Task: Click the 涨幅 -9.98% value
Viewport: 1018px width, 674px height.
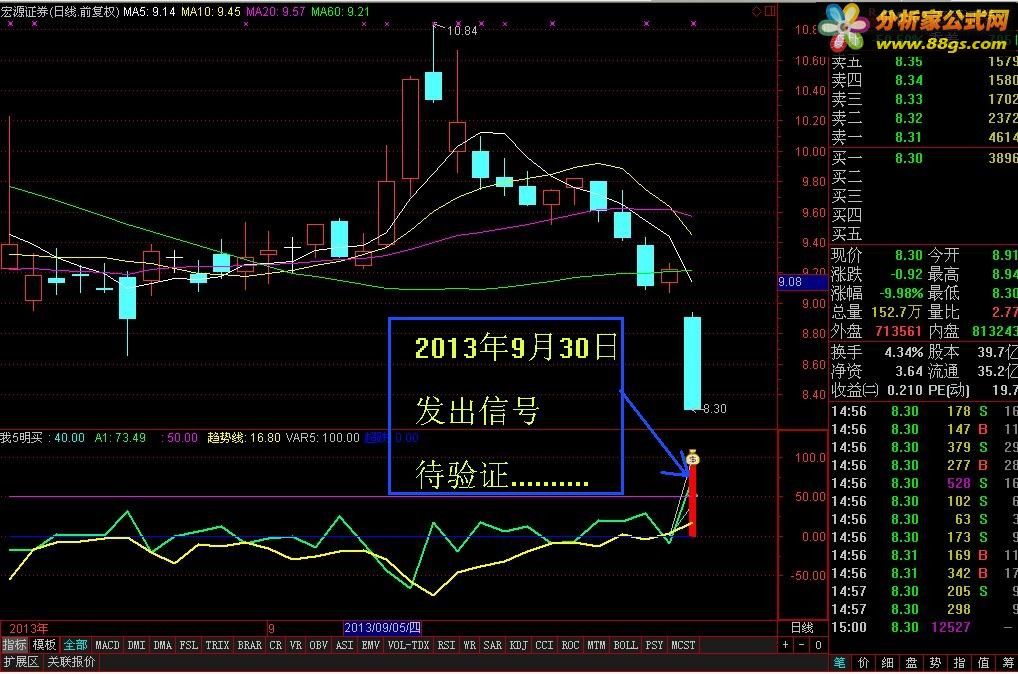Action: coord(901,293)
